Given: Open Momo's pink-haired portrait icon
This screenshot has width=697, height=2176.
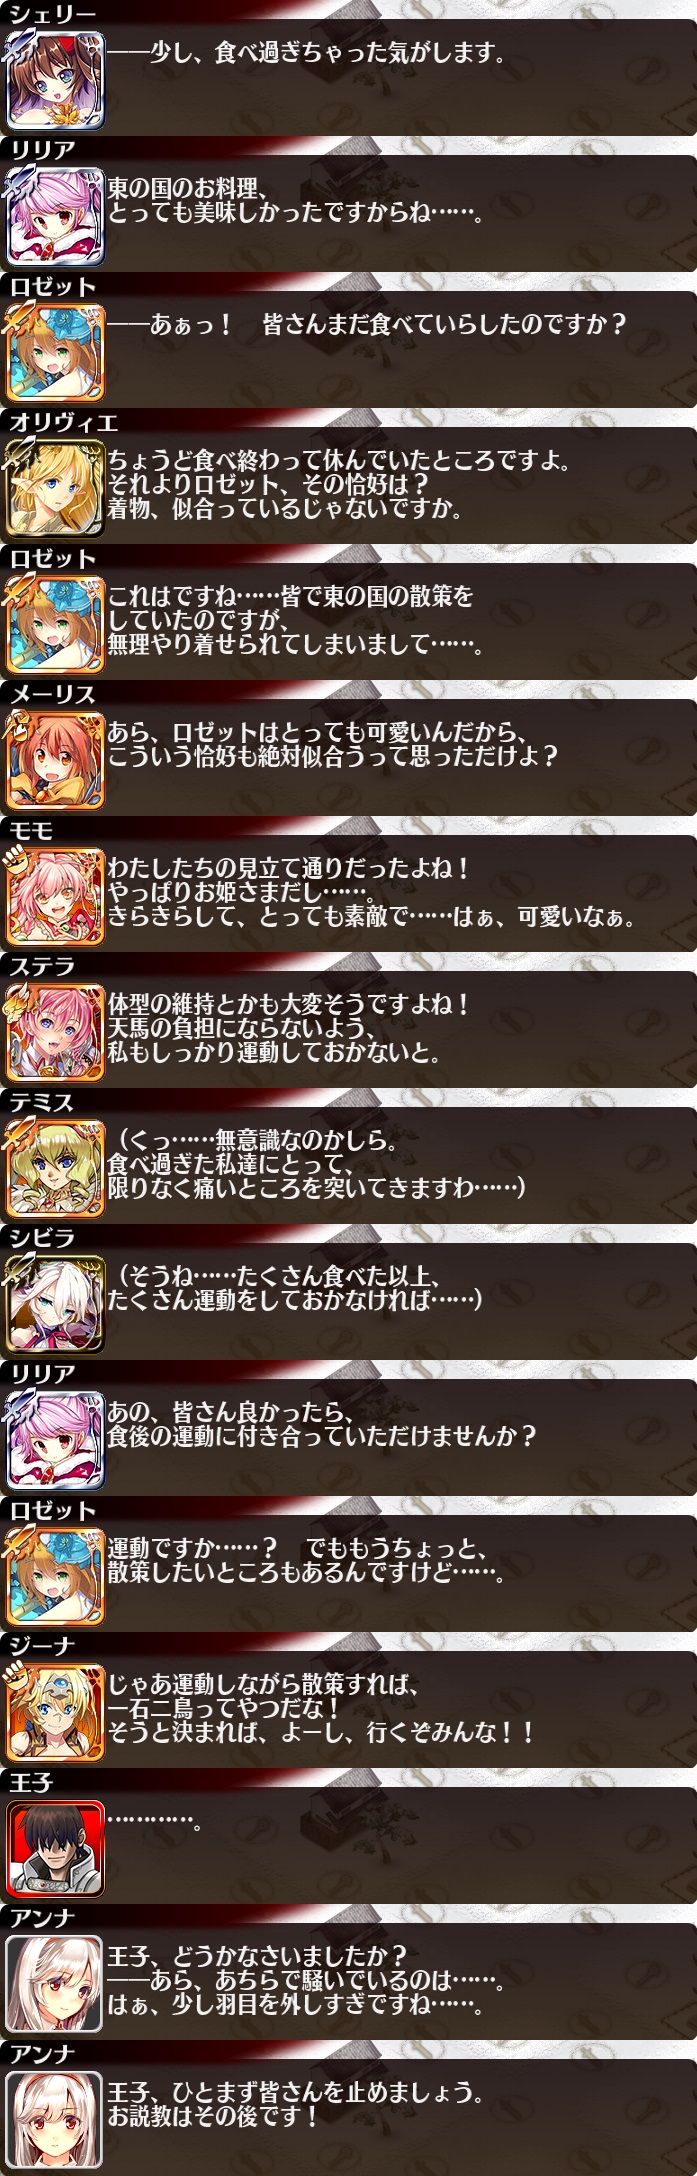Looking at the screenshot, I should 55,896.
